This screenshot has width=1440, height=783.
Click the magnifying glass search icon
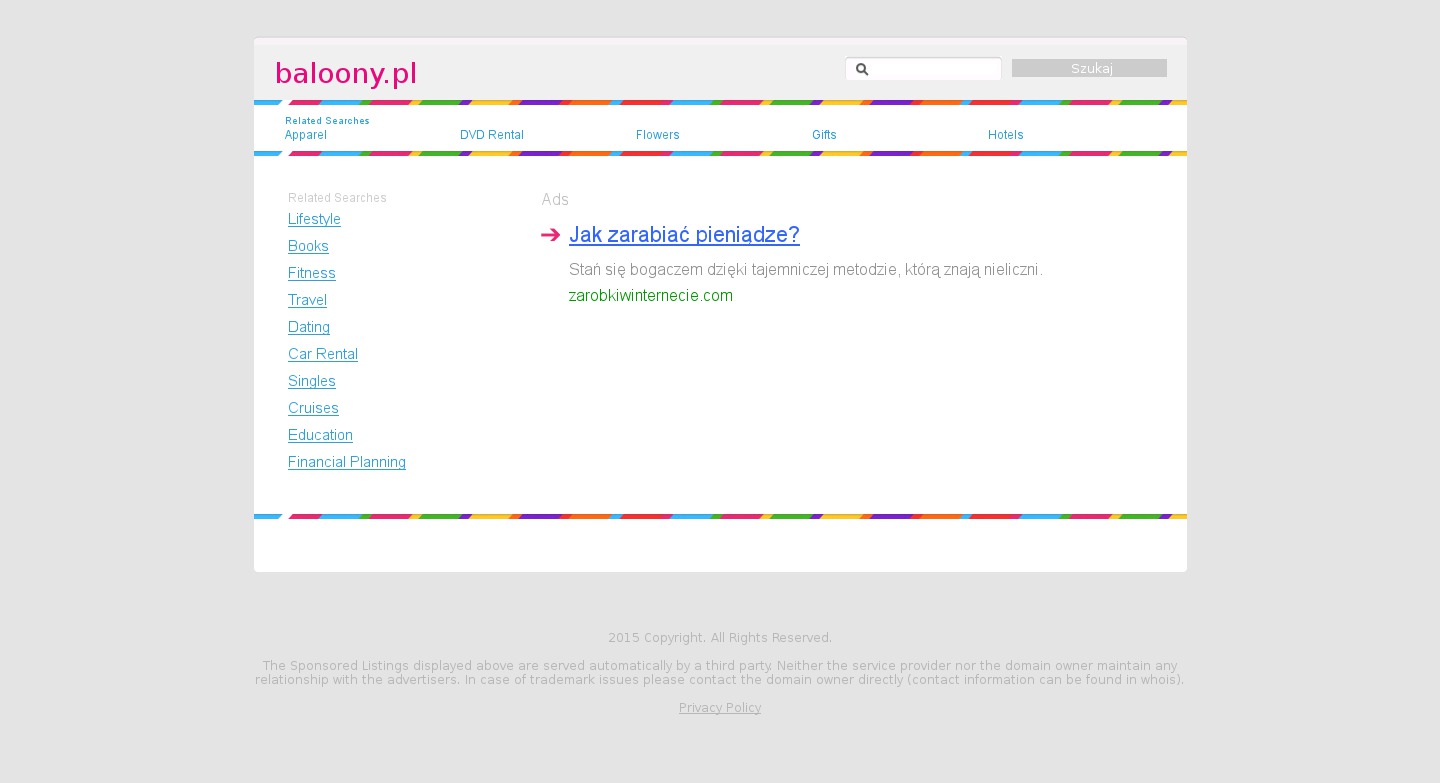(862, 69)
